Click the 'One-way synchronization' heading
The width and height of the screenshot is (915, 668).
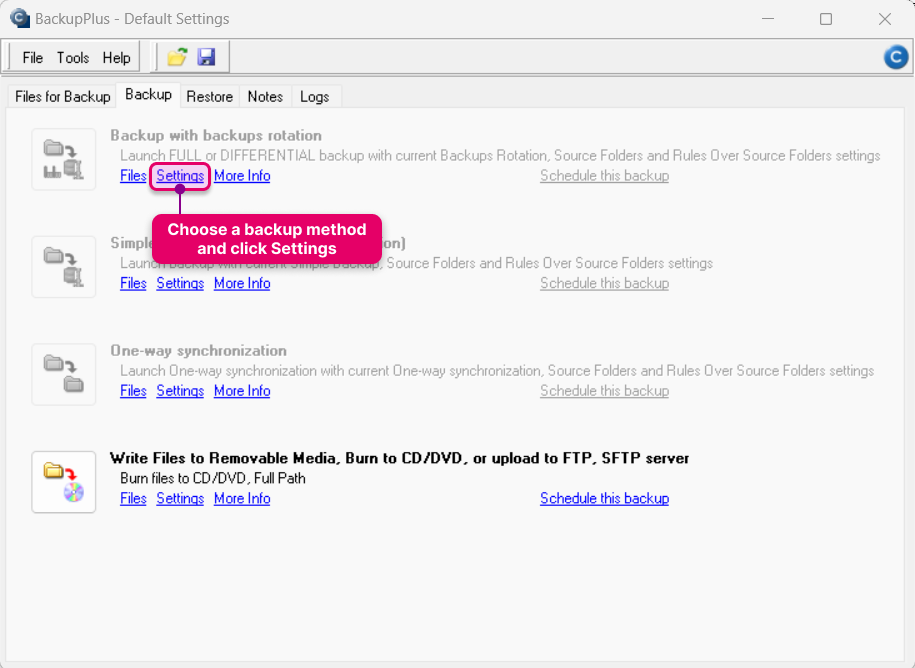click(198, 351)
